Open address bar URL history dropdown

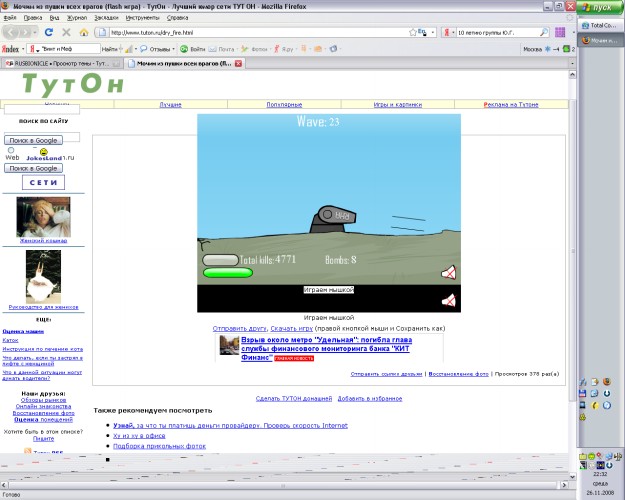433,33
